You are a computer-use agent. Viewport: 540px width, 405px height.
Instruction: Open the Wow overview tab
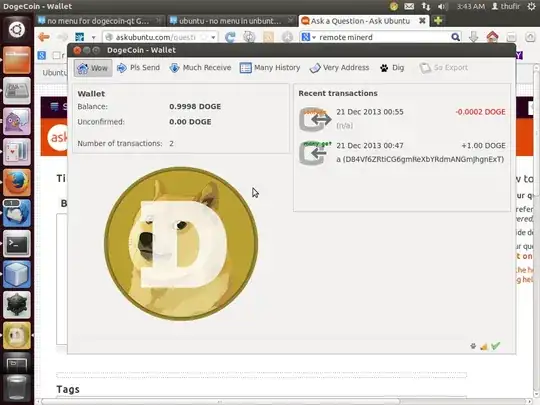click(93, 68)
